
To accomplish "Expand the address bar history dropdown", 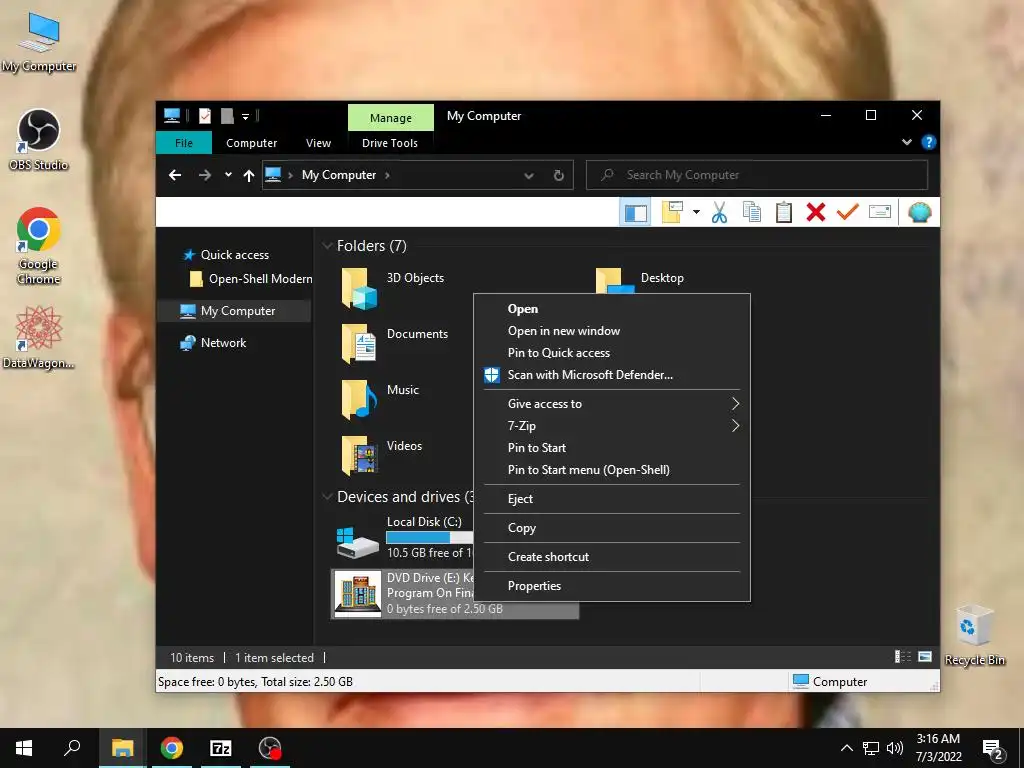I will pyautogui.click(x=529, y=175).
